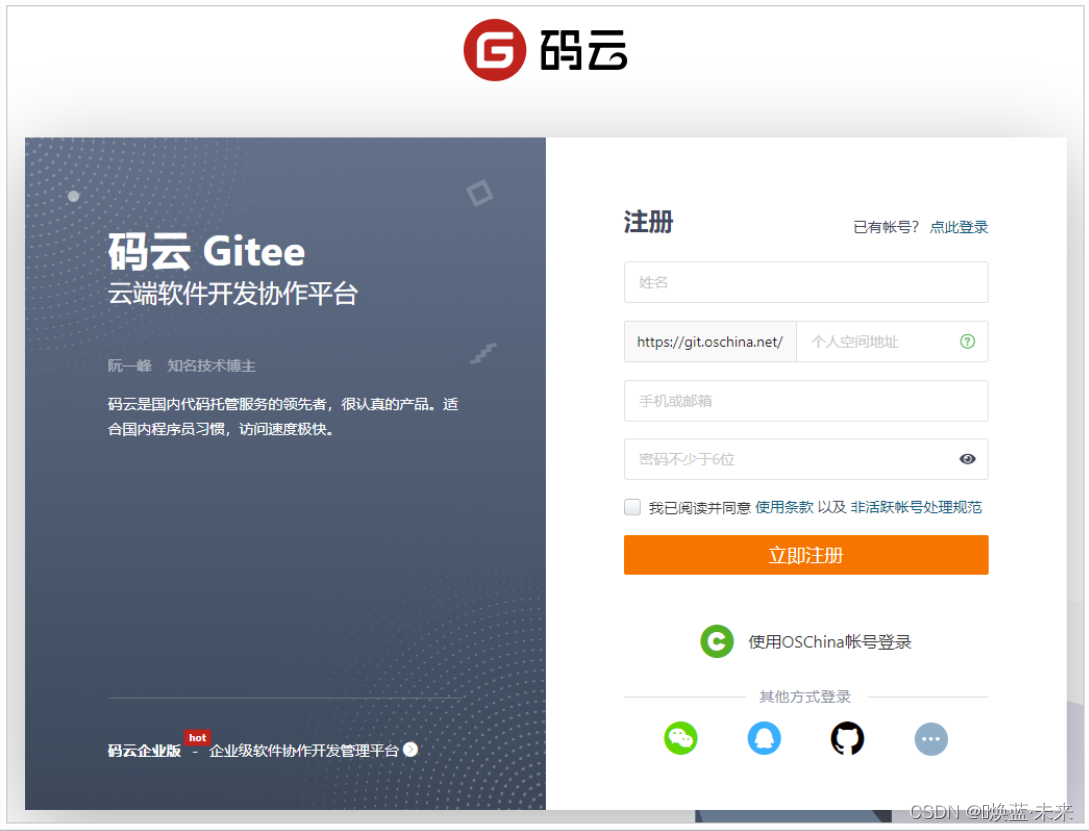
Task: Show more login options ellipsis icon
Action: (x=931, y=739)
